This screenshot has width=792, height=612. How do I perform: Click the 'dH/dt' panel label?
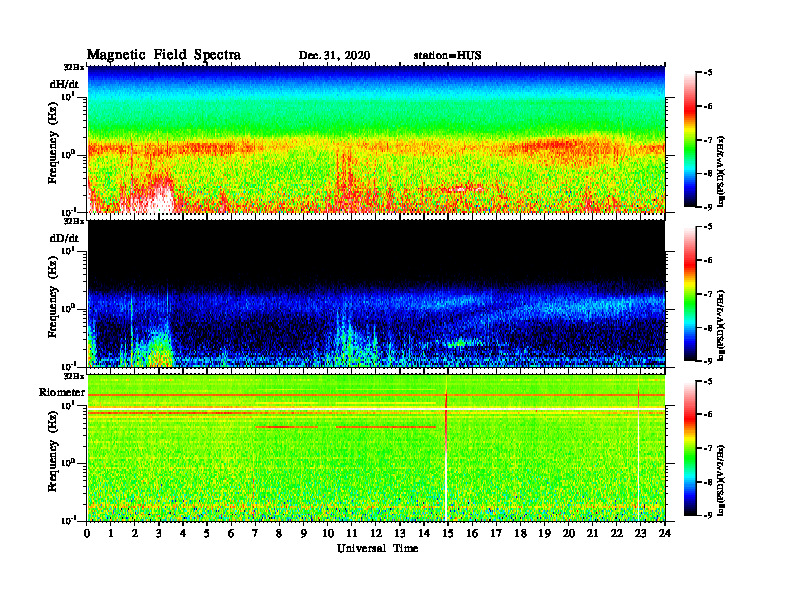tap(64, 84)
